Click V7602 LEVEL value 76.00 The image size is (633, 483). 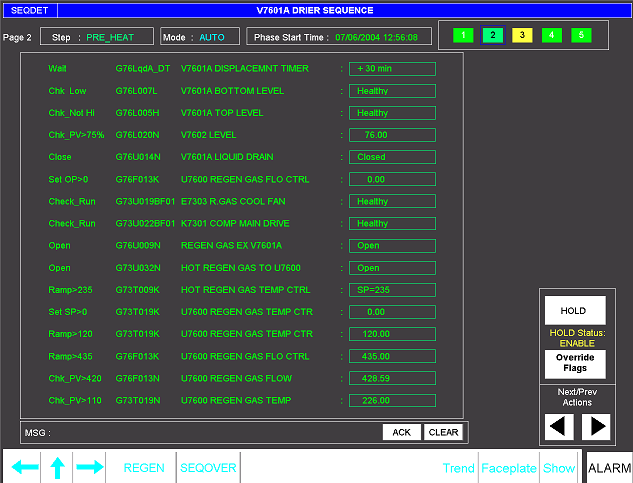point(392,135)
